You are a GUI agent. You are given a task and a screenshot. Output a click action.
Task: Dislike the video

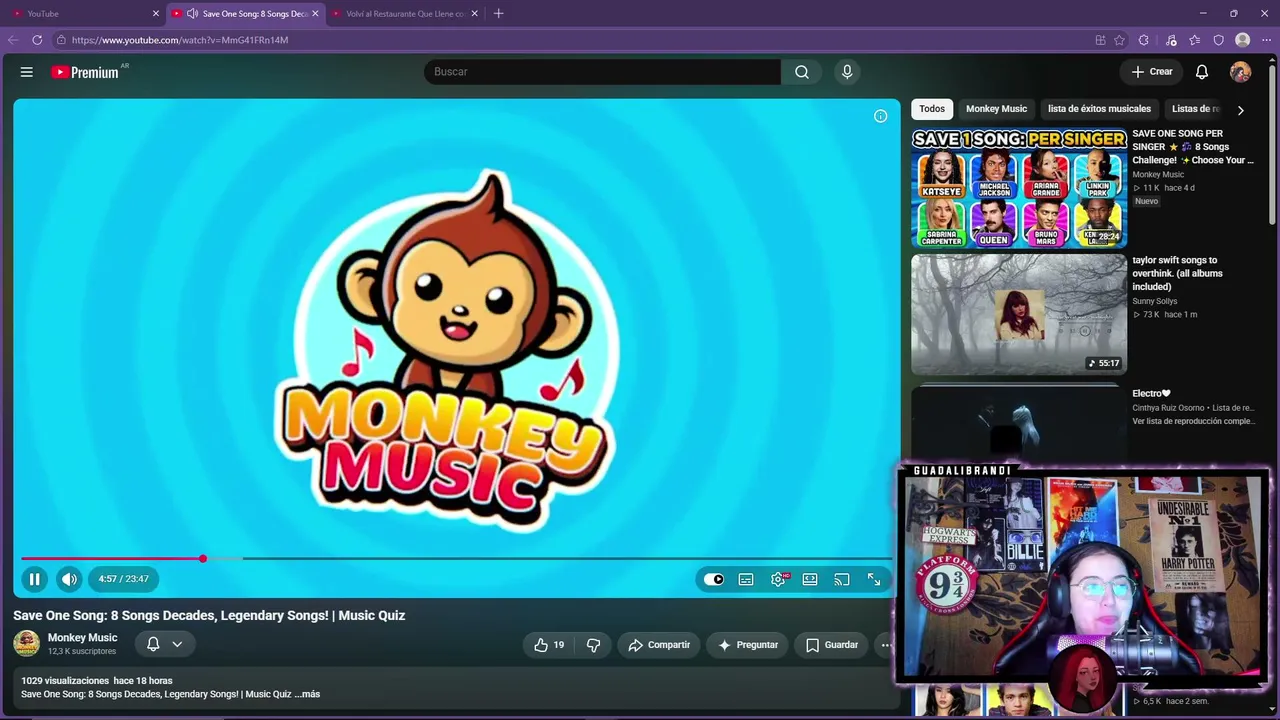(593, 645)
